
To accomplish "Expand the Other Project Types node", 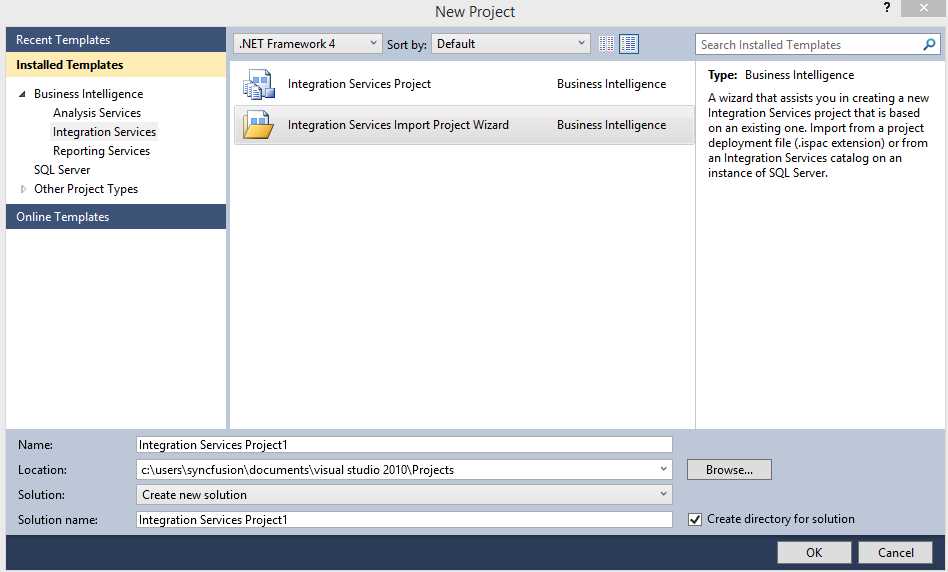I will click(x=23, y=189).
